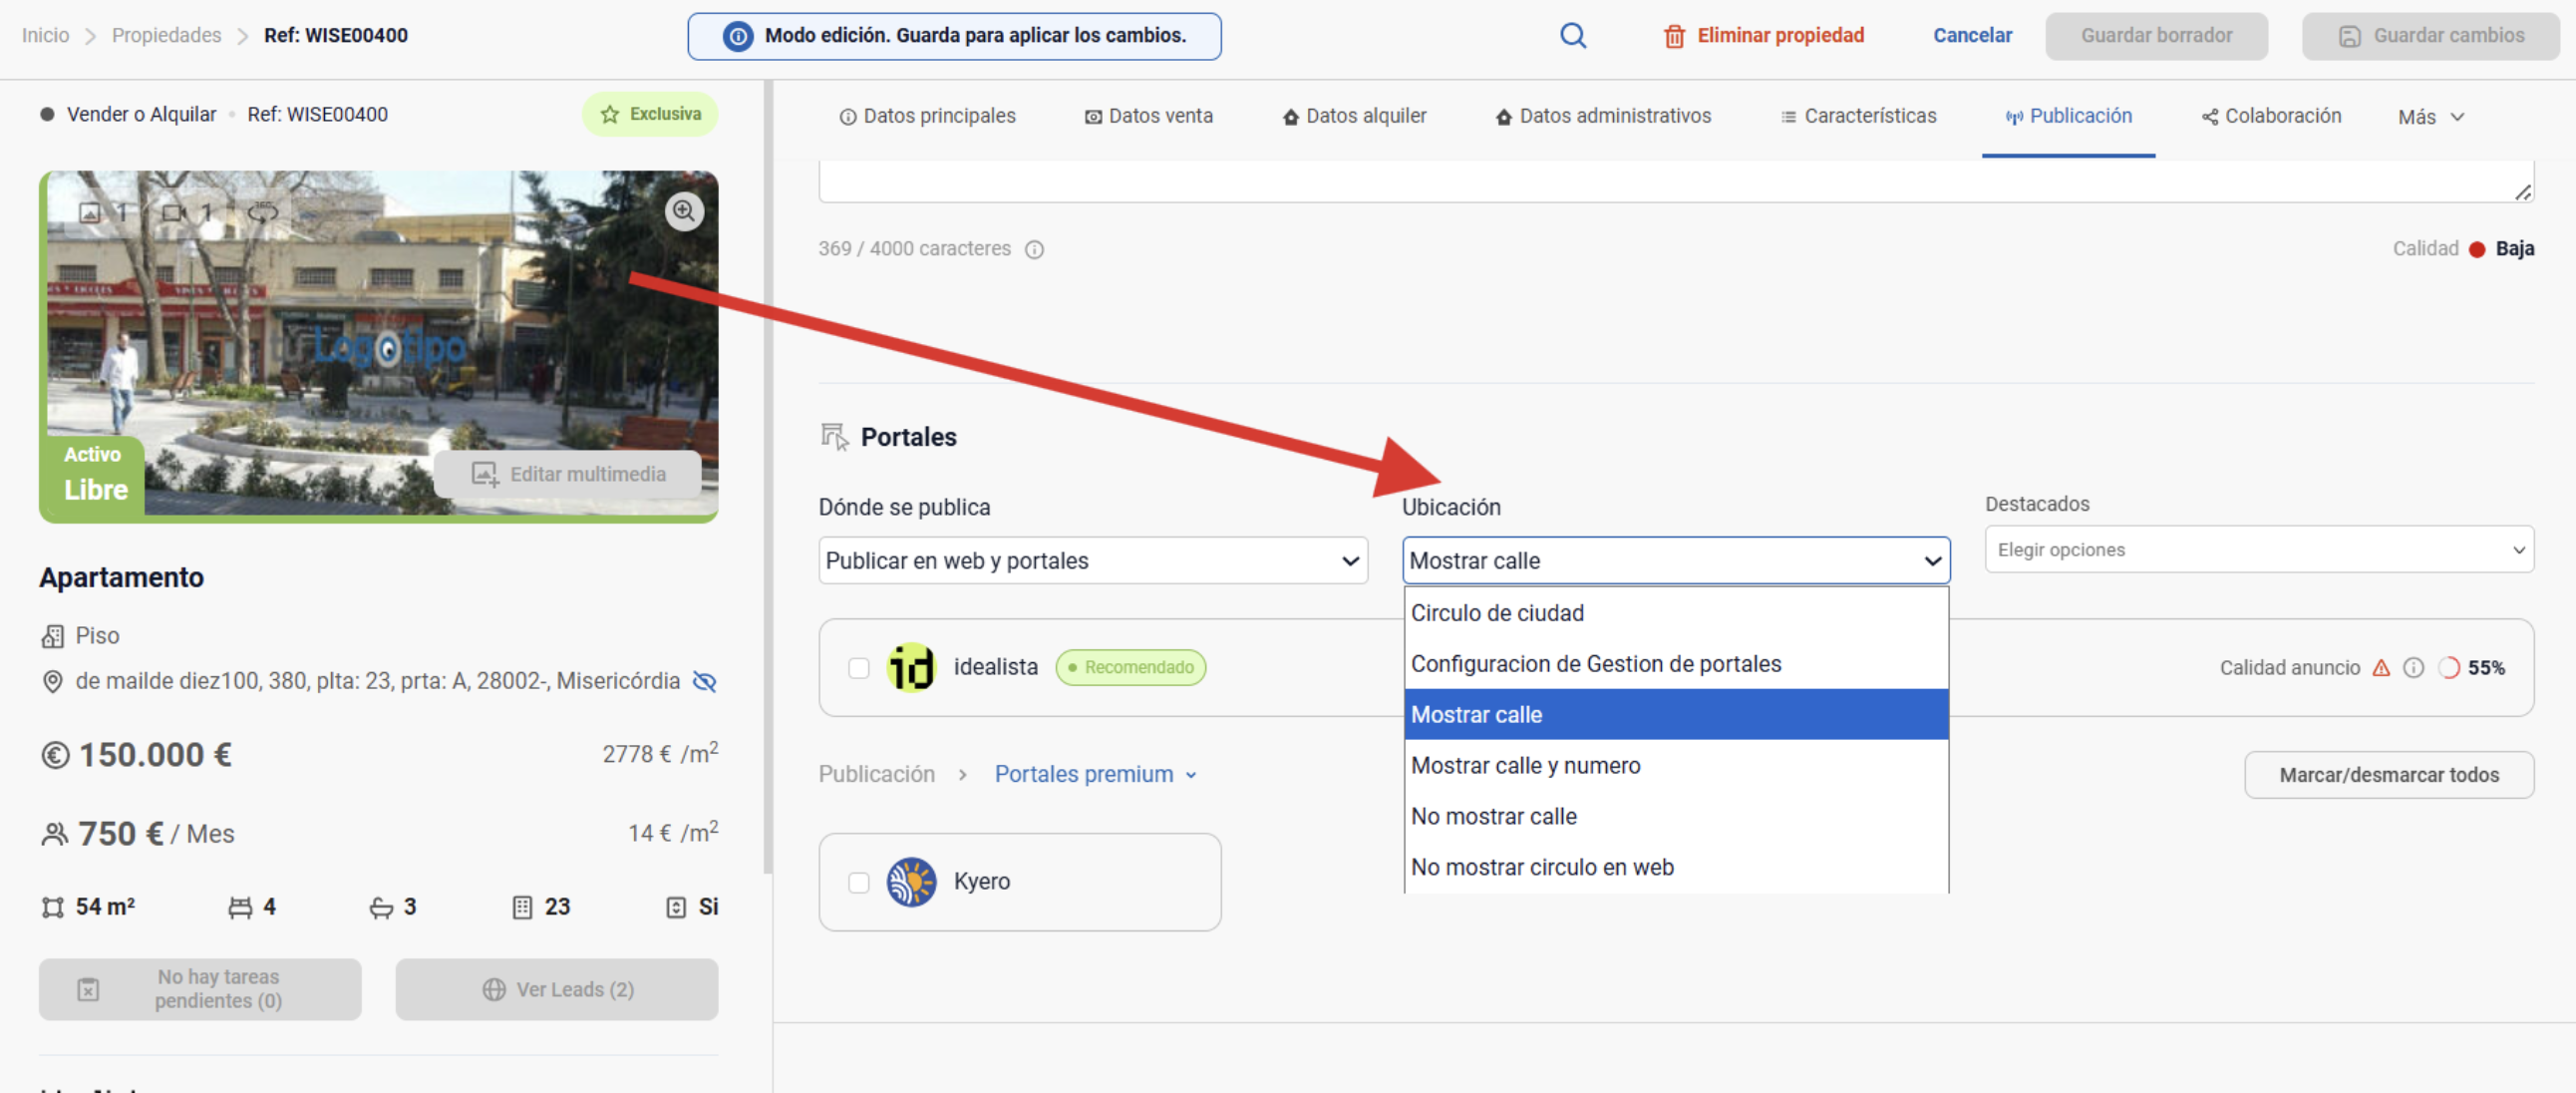Select Circulo de ciudad option
The image size is (2576, 1093).
(x=1676, y=613)
